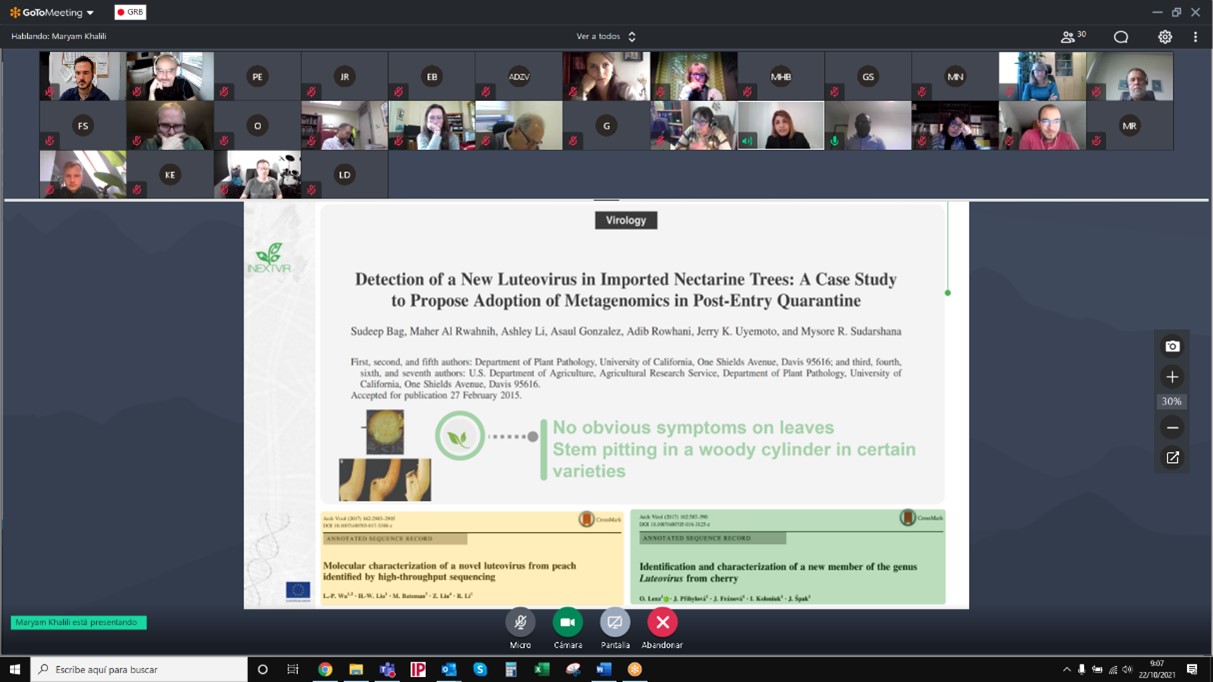This screenshot has width=1213, height=682.
Task: Expand the 'Ver a todos' view selector
Action: (x=606, y=37)
